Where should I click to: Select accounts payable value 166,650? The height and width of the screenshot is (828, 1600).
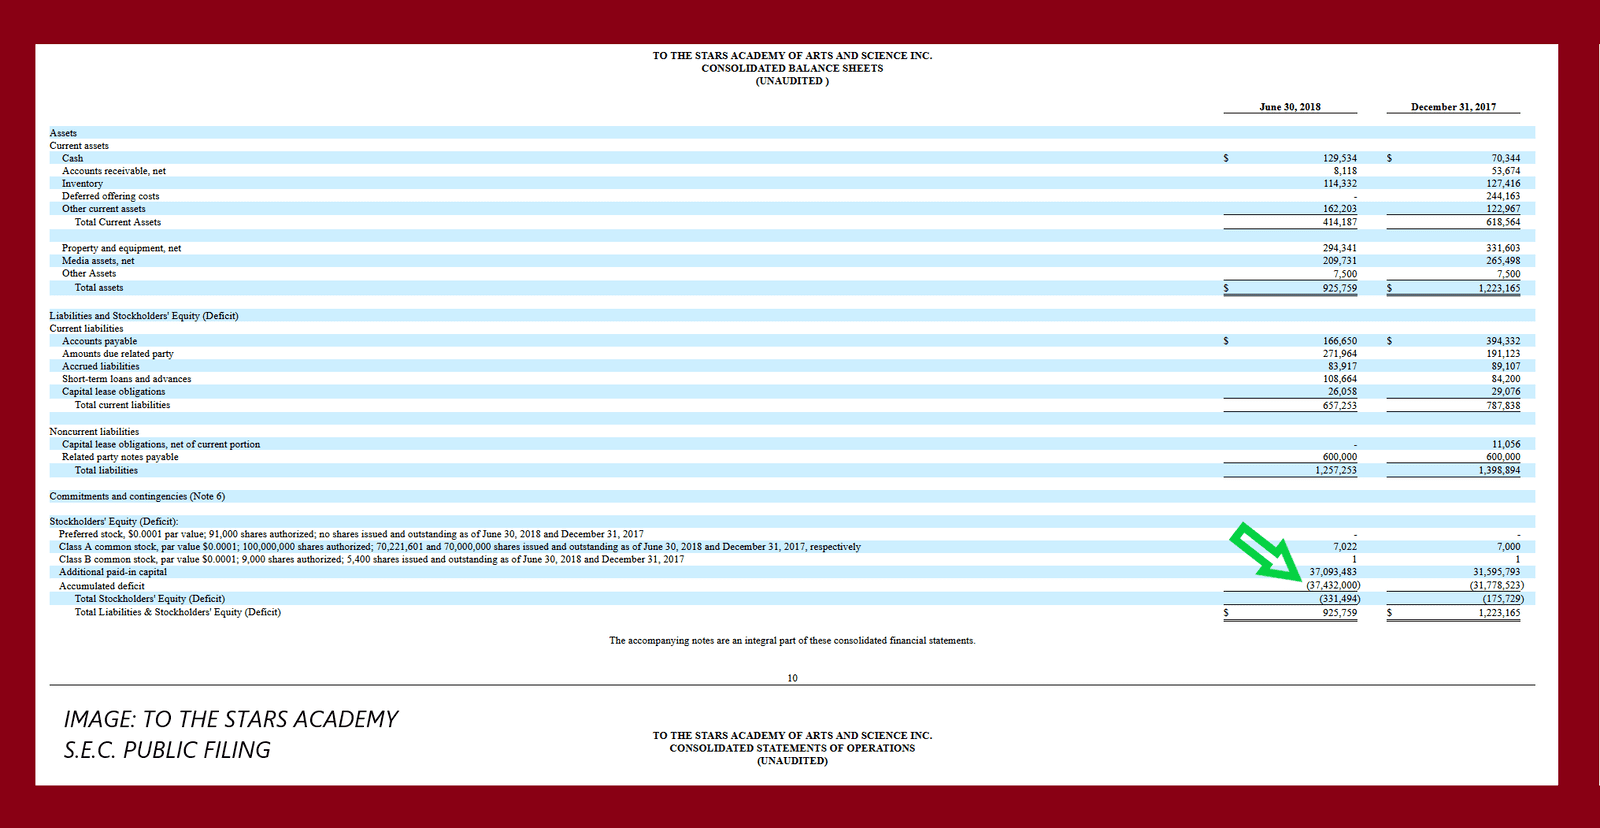[1340, 341]
